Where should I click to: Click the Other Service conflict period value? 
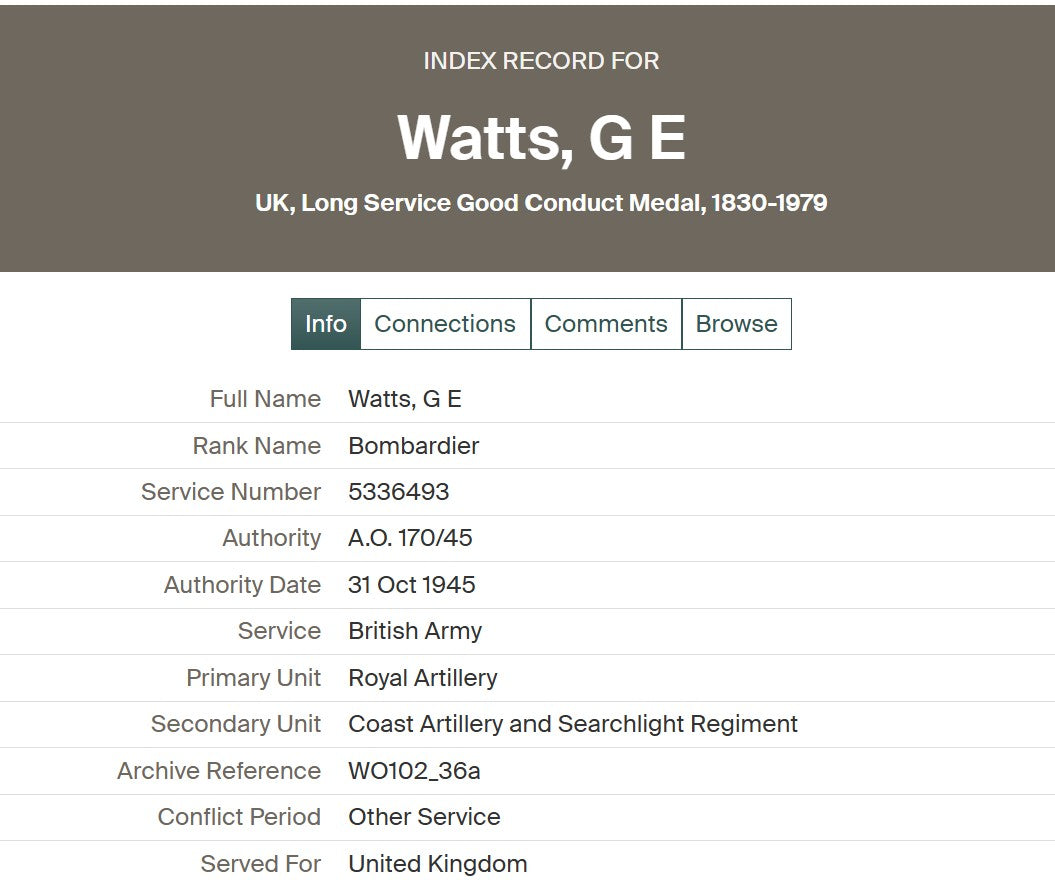coord(425,816)
